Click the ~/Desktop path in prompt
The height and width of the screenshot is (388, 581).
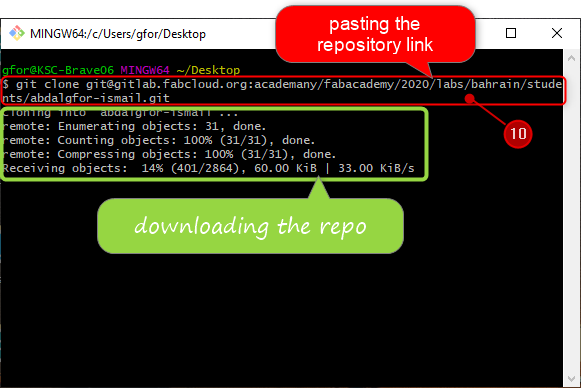[x=208, y=70]
